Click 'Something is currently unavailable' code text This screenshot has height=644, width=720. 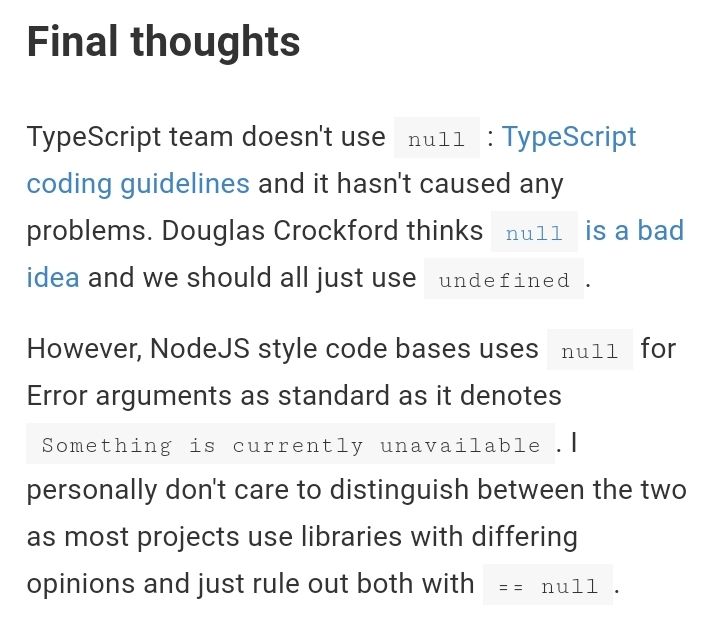291,444
